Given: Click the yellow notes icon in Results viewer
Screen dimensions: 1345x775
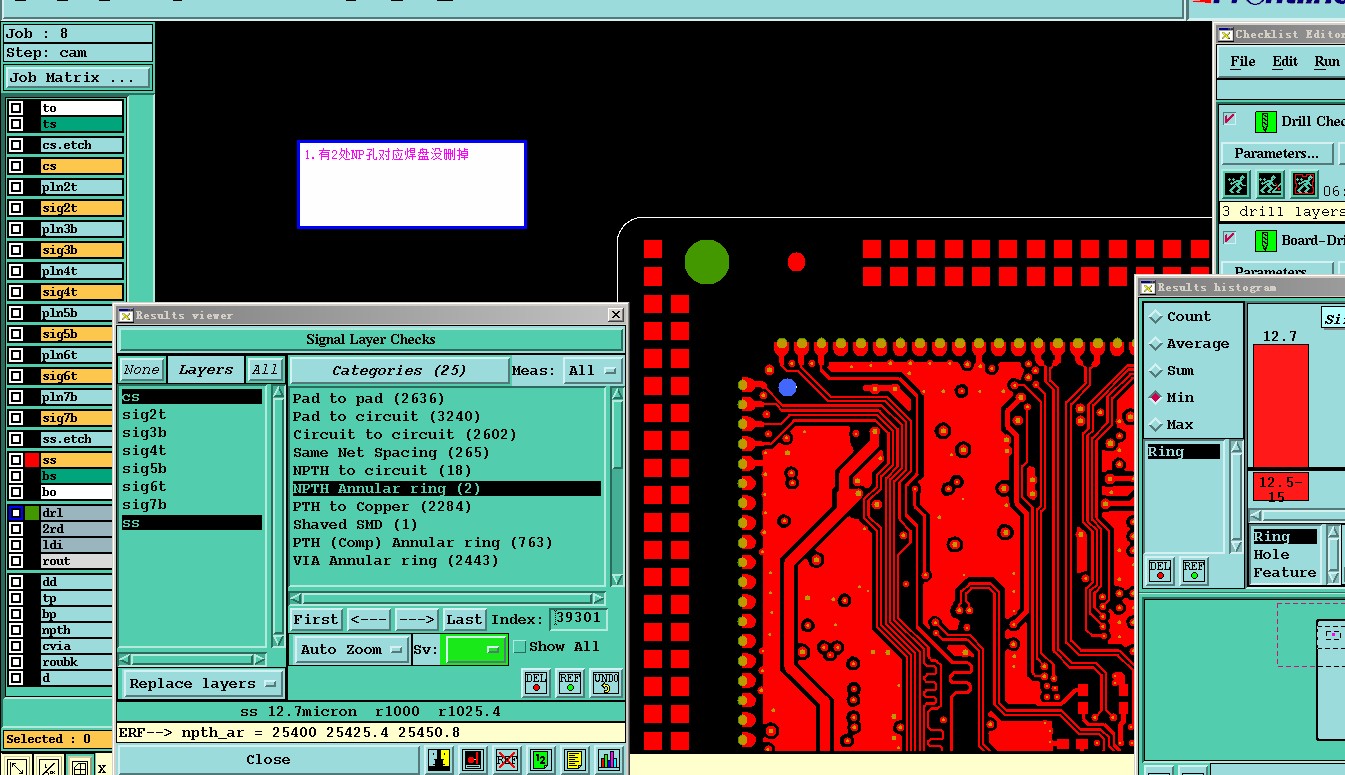Looking at the screenshot, I should [x=574, y=760].
